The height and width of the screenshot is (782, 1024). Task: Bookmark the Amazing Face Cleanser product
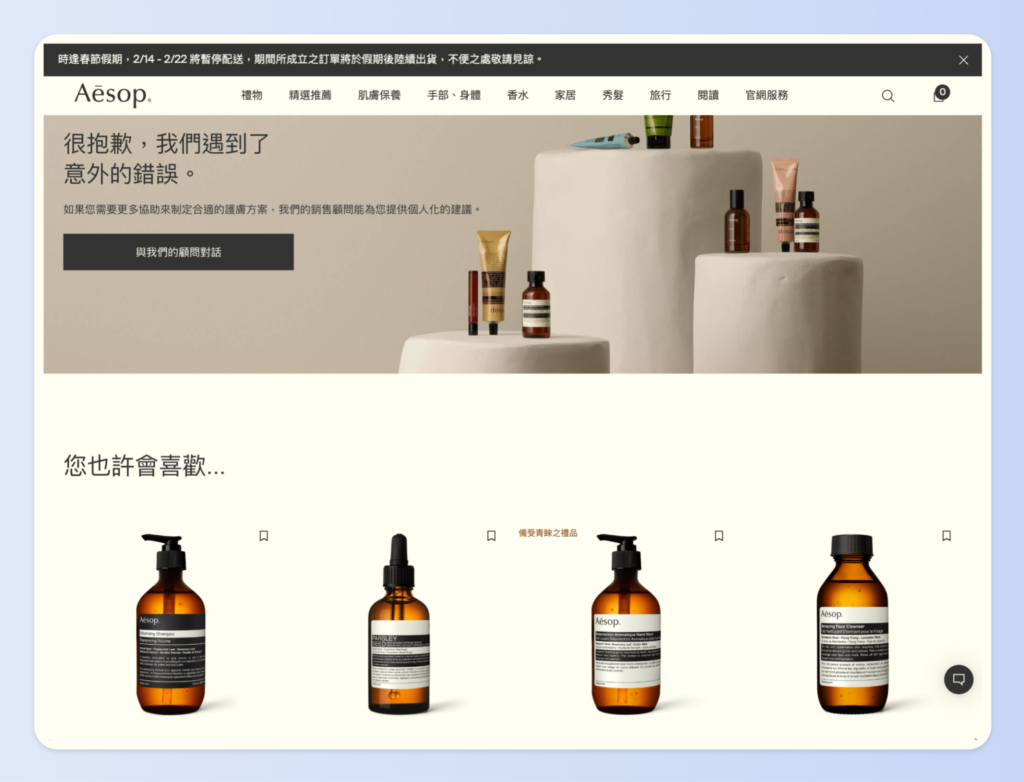[946, 536]
